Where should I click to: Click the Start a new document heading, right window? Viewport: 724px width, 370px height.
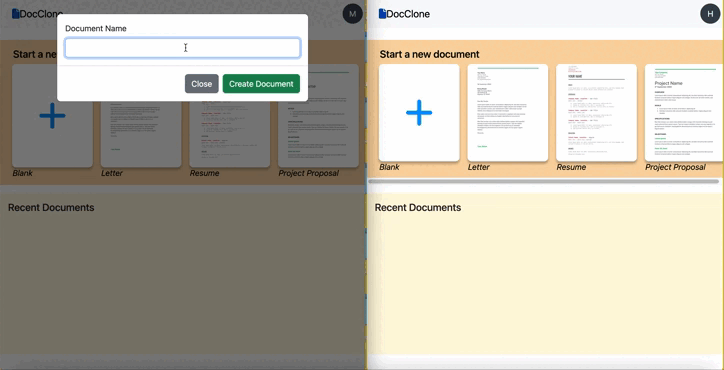(x=429, y=54)
